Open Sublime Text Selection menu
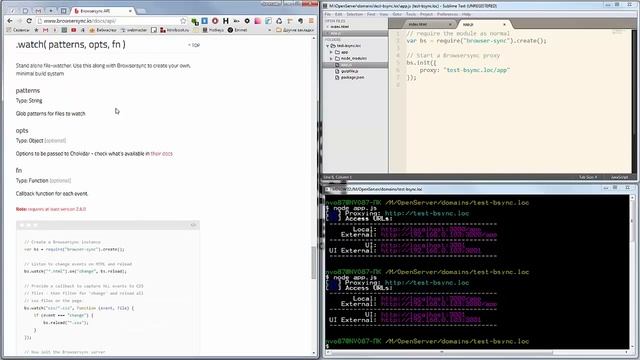The image size is (640, 360). (x=355, y=14)
